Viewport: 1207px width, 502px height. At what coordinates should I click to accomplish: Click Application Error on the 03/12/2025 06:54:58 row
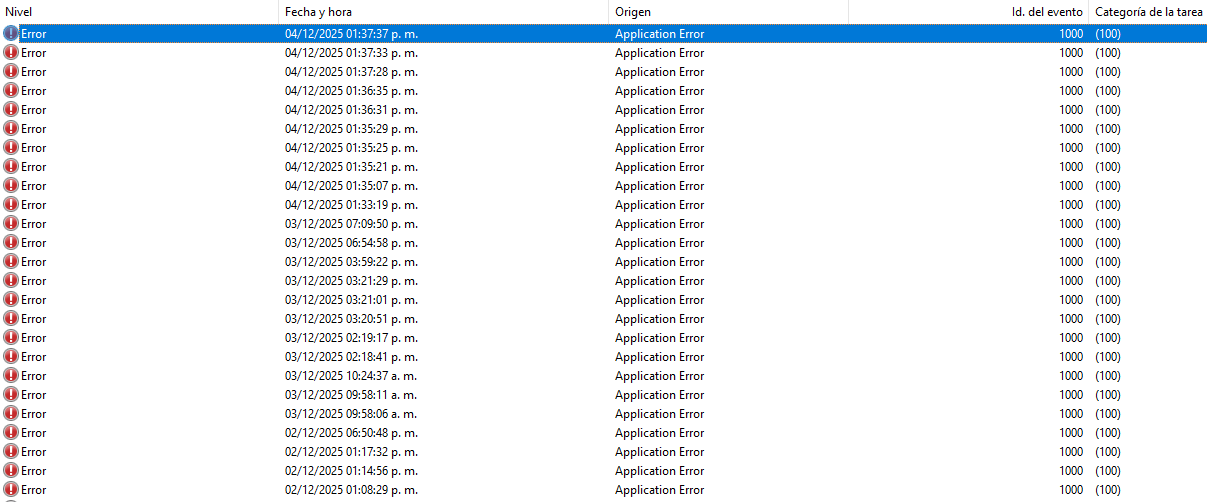(x=659, y=243)
